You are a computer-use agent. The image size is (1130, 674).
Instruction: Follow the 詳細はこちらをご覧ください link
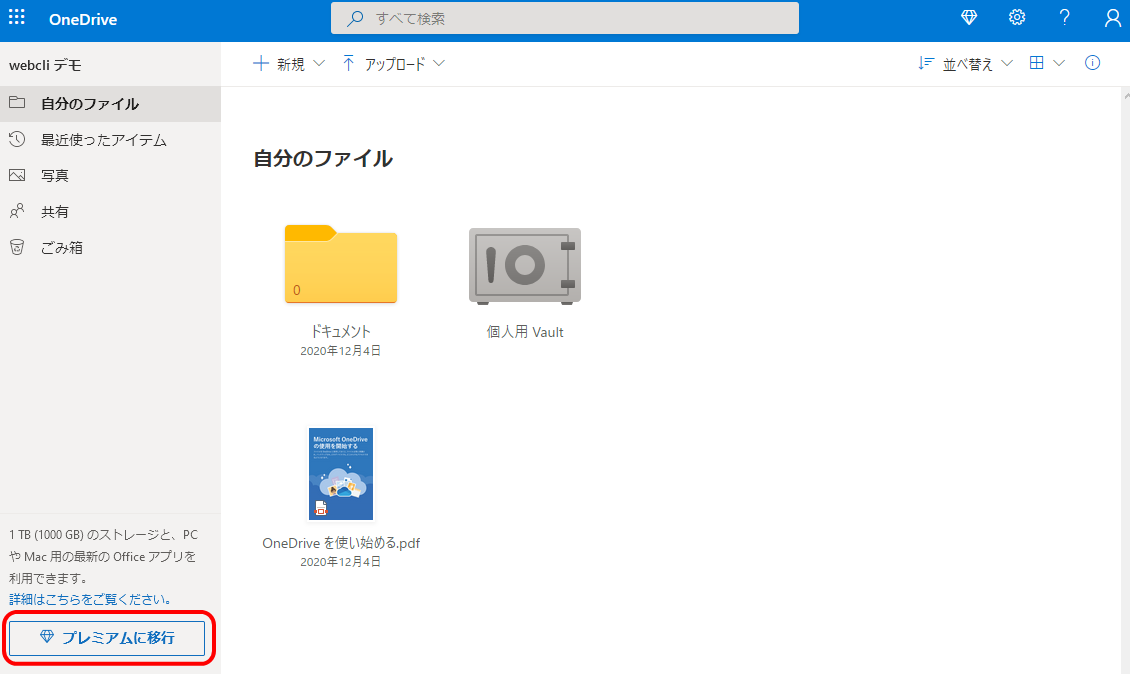pos(90,600)
